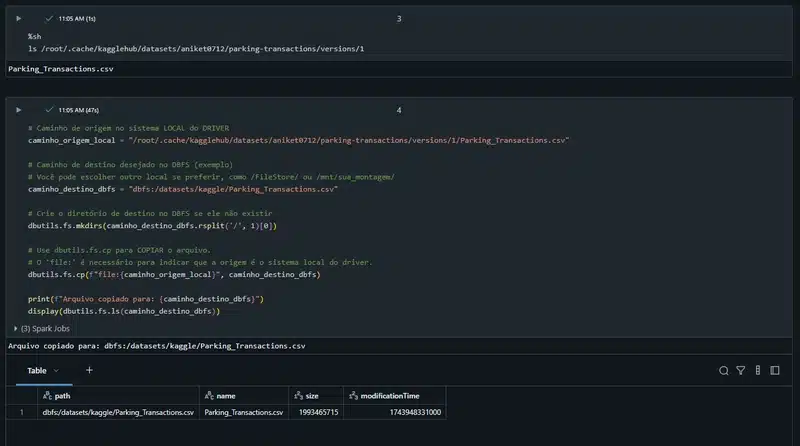This screenshot has height=446, width=800.
Task: Select the size value 1993465715
Action: click(x=318, y=412)
